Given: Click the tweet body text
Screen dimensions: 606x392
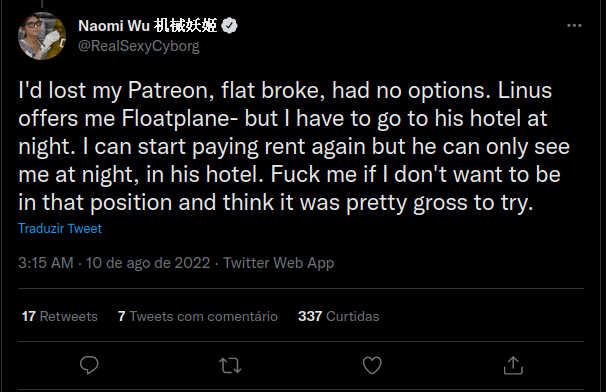Looking at the screenshot, I should (294, 147).
